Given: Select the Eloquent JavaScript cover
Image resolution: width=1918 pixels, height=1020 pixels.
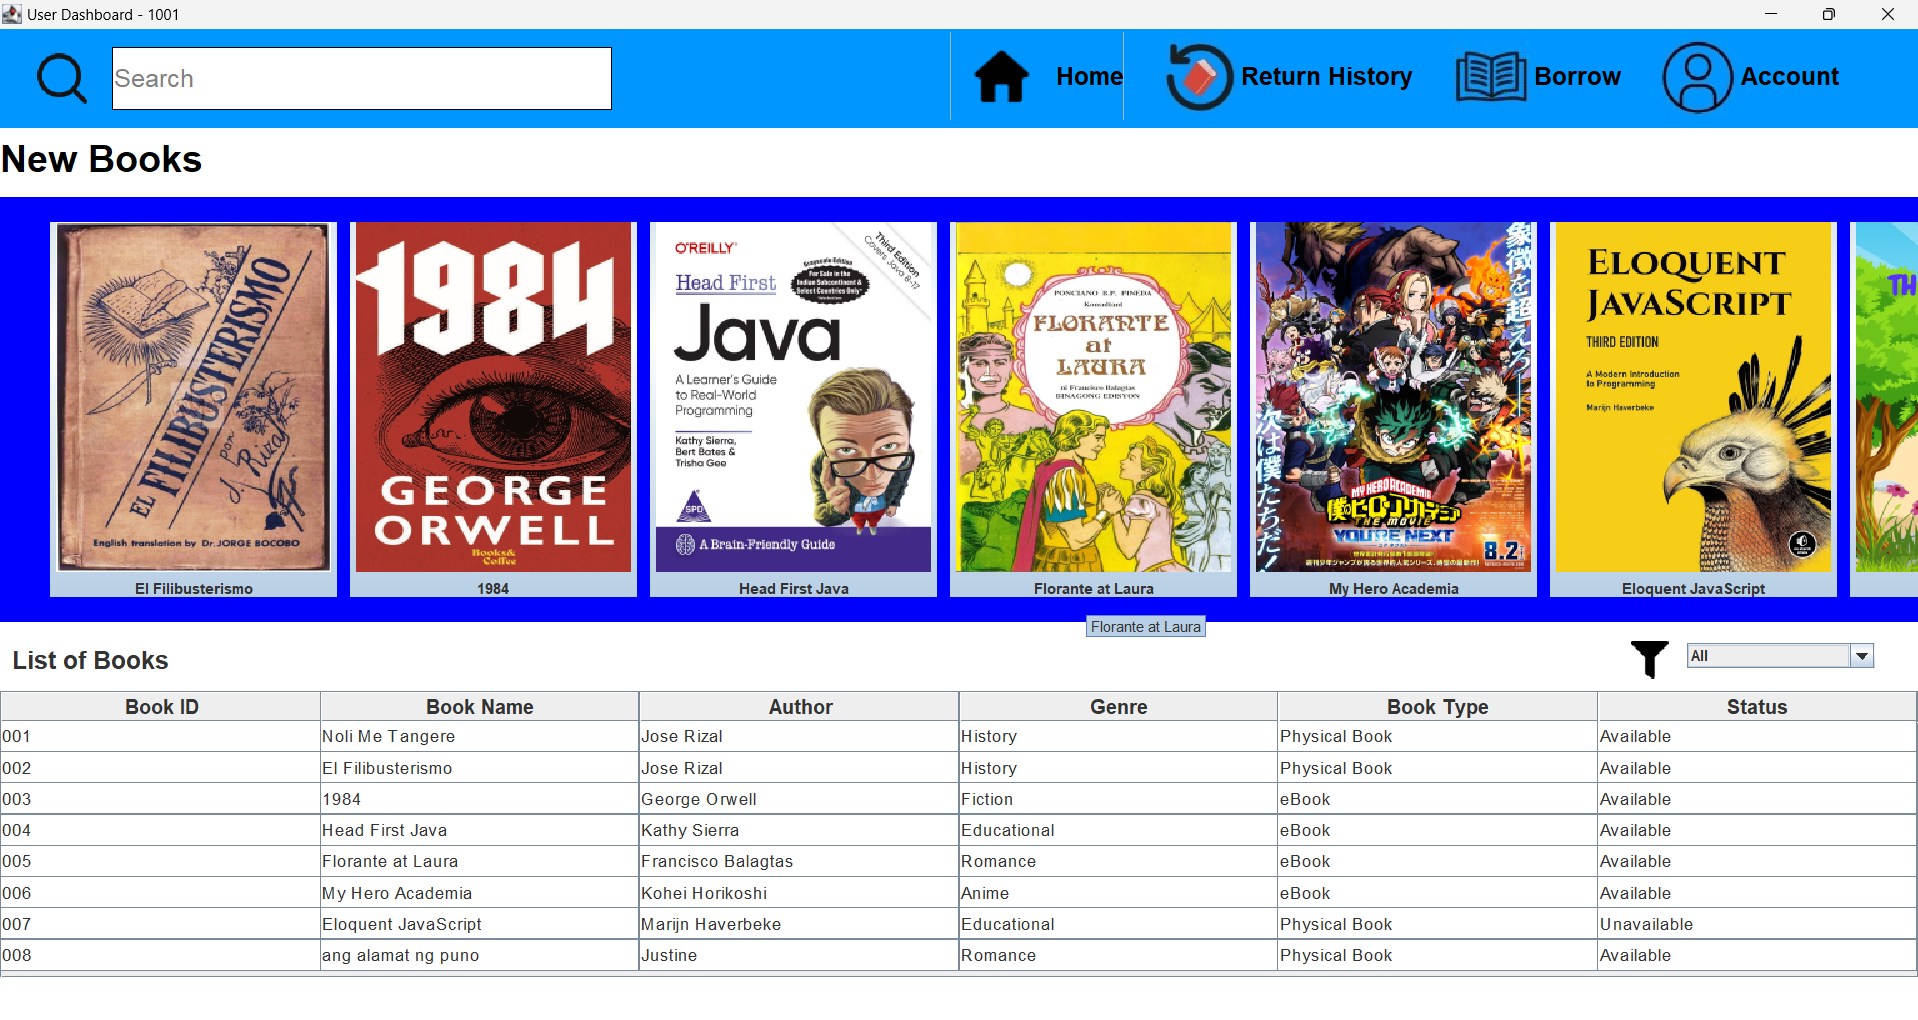Looking at the screenshot, I should point(1693,397).
